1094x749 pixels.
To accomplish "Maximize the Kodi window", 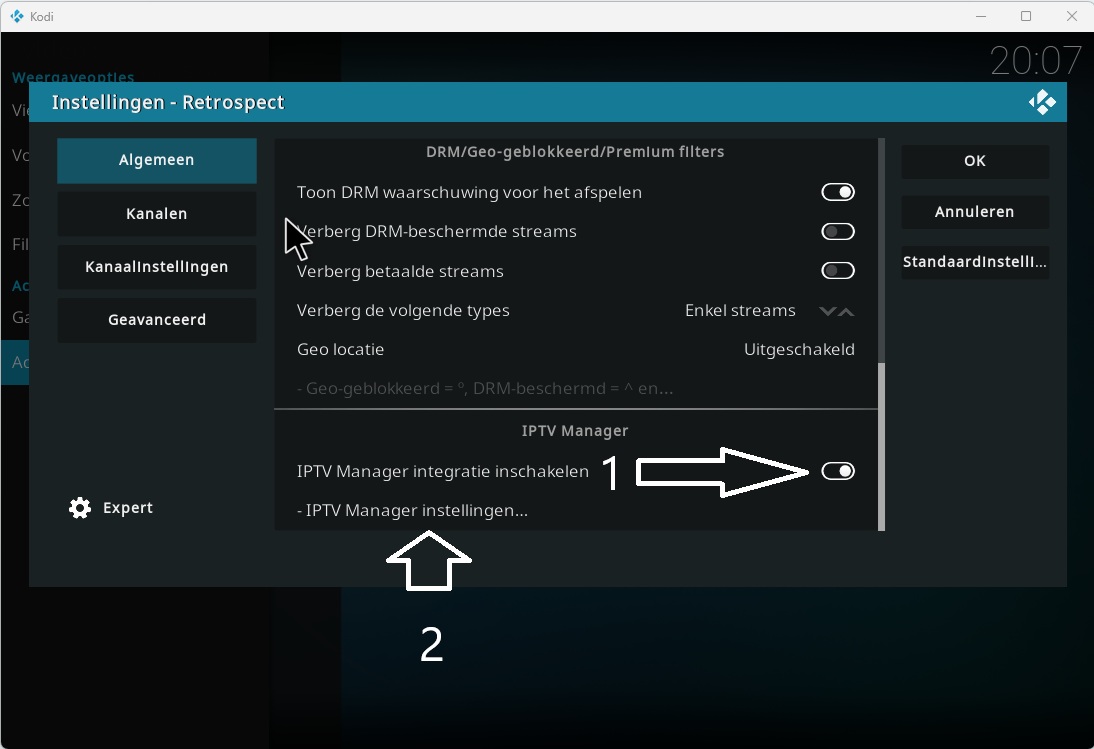I will (1026, 16).
